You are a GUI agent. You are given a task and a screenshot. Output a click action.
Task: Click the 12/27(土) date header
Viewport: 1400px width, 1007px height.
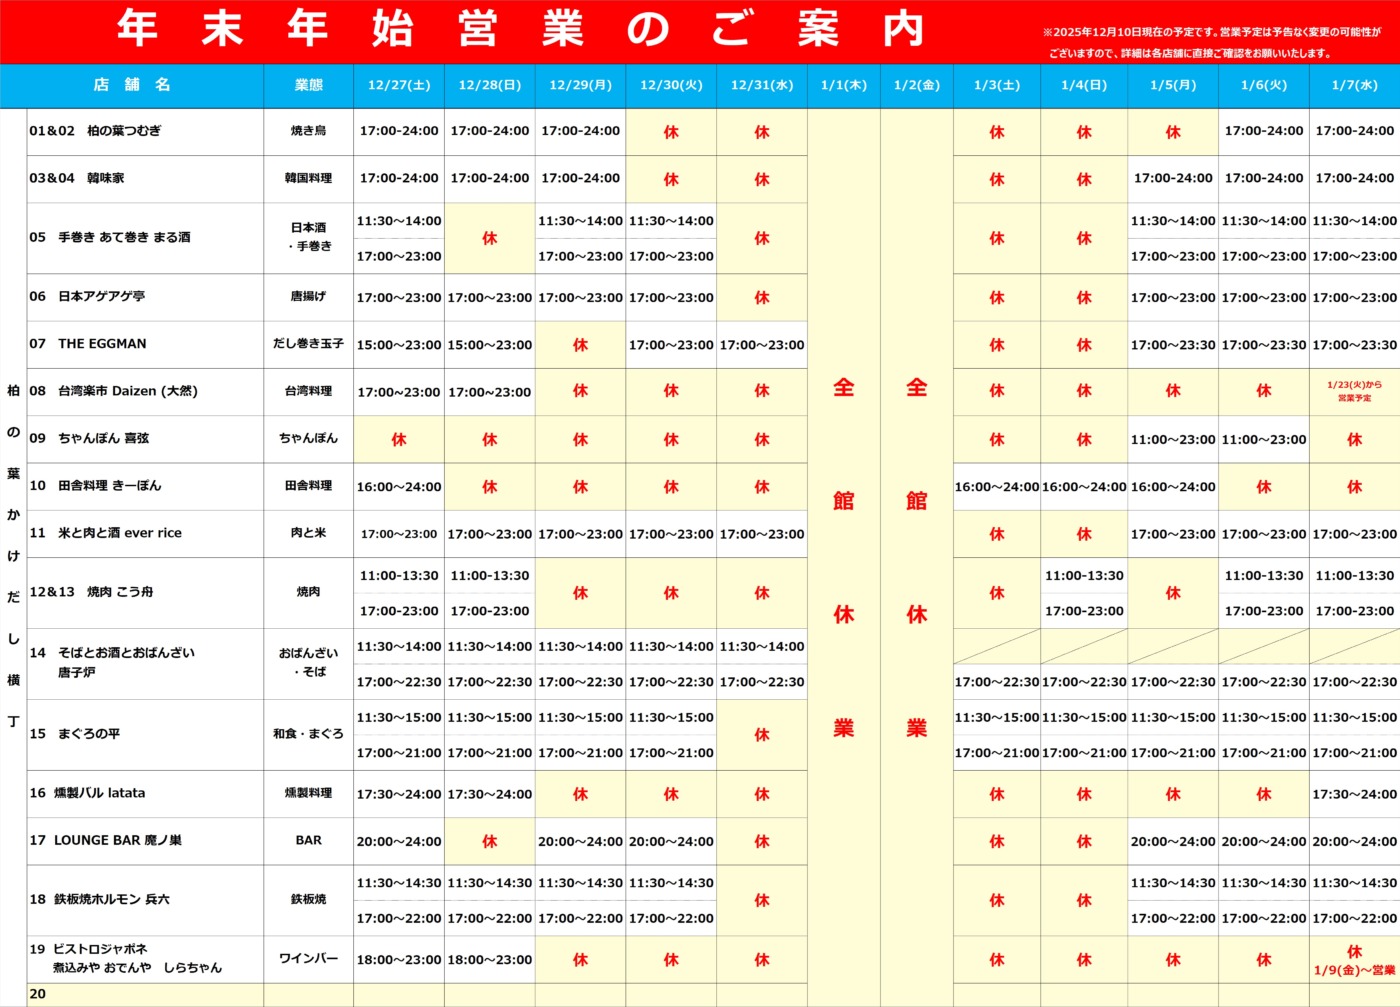(x=399, y=85)
